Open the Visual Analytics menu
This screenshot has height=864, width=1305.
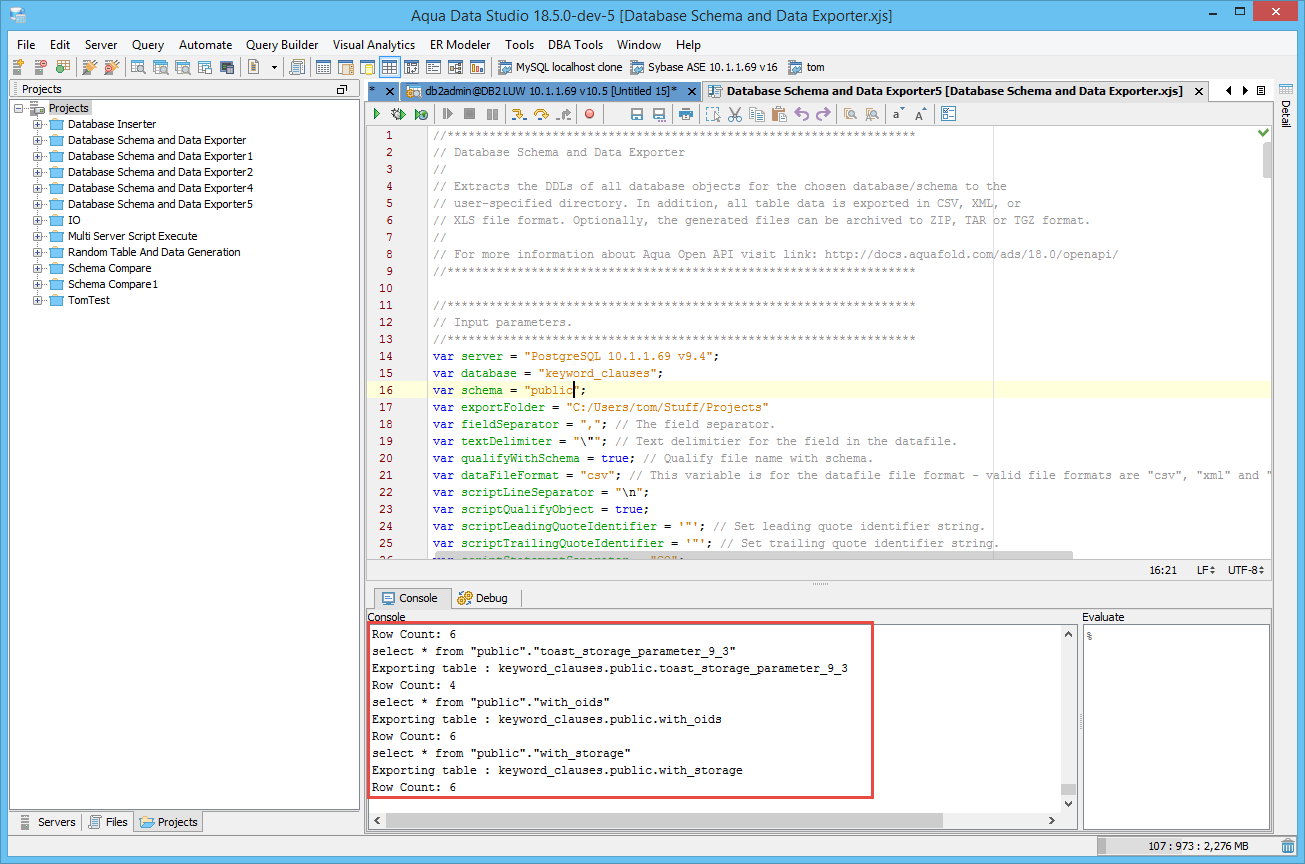tap(373, 45)
